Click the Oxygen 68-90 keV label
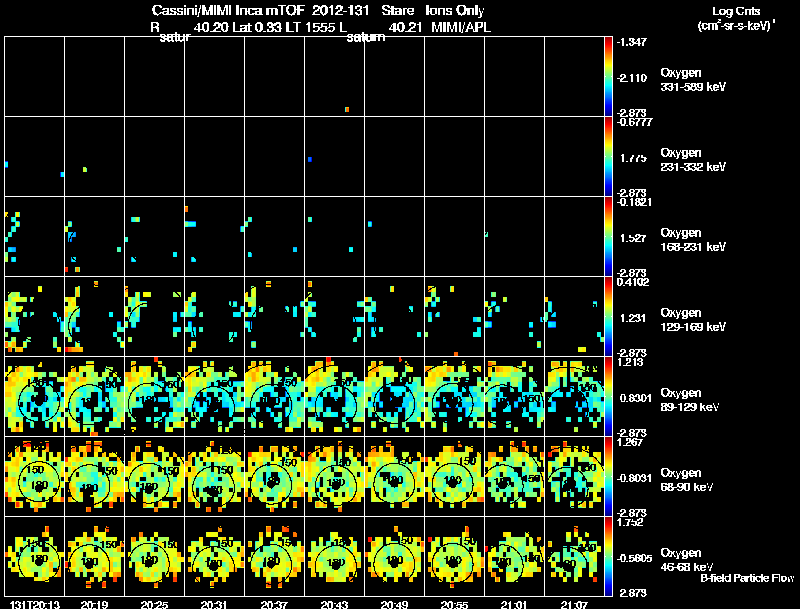This screenshot has width=800, height=609. [x=687, y=480]
